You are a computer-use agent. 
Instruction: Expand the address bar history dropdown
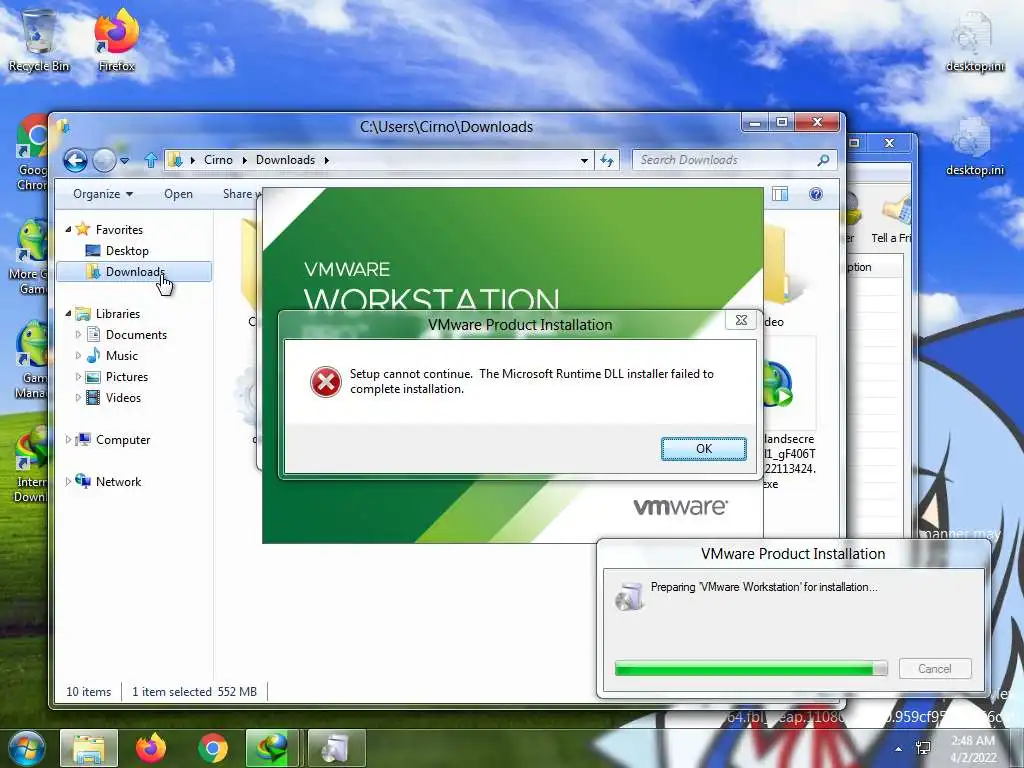(584, 161)
